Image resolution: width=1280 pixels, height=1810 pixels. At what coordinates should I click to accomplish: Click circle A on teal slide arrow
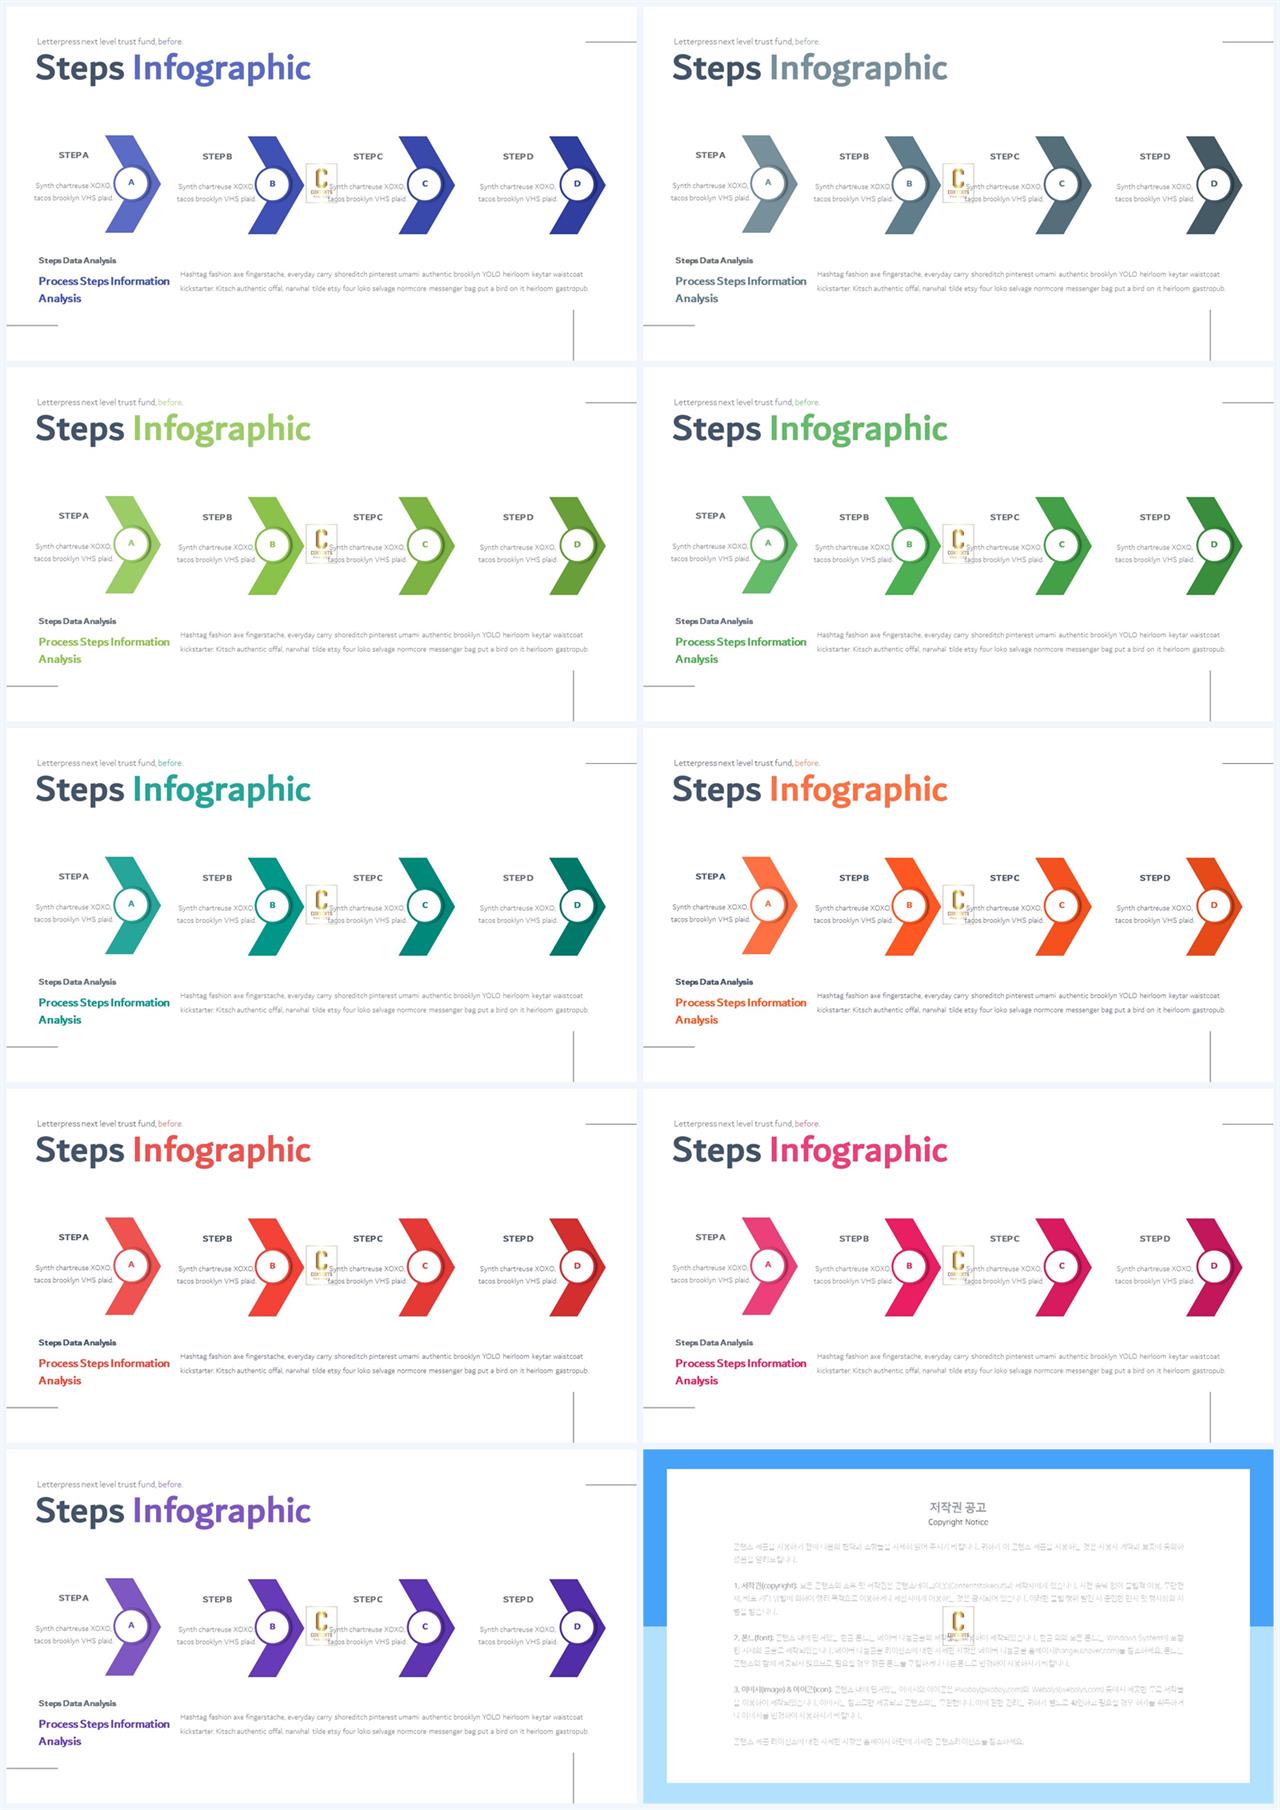point(131,904)
